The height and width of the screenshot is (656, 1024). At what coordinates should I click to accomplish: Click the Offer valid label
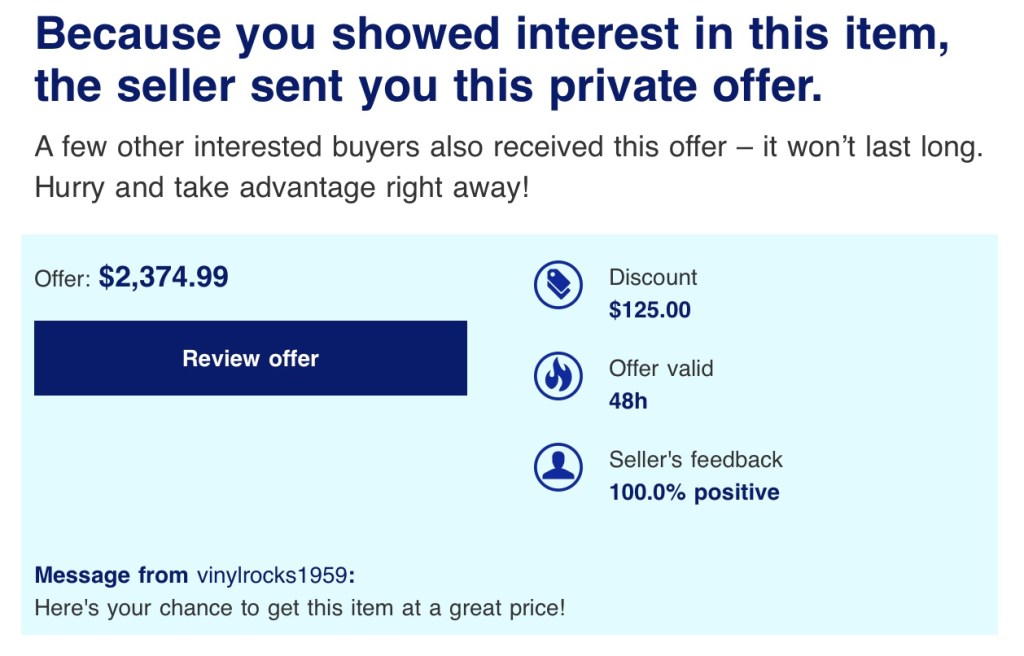click(661, 368)
